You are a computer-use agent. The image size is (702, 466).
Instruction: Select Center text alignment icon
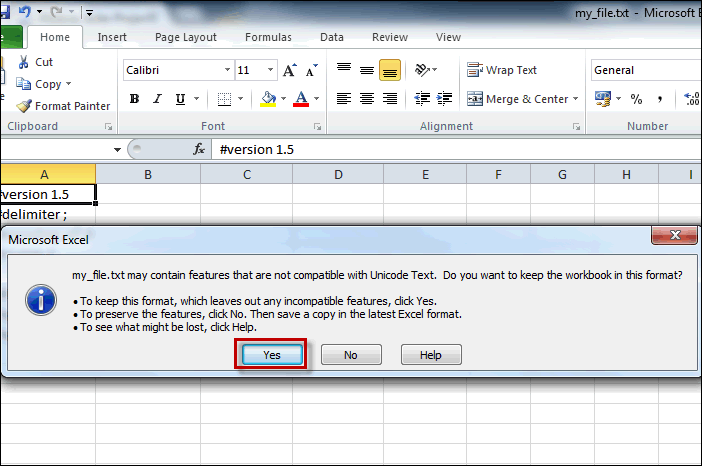[367, 98]
